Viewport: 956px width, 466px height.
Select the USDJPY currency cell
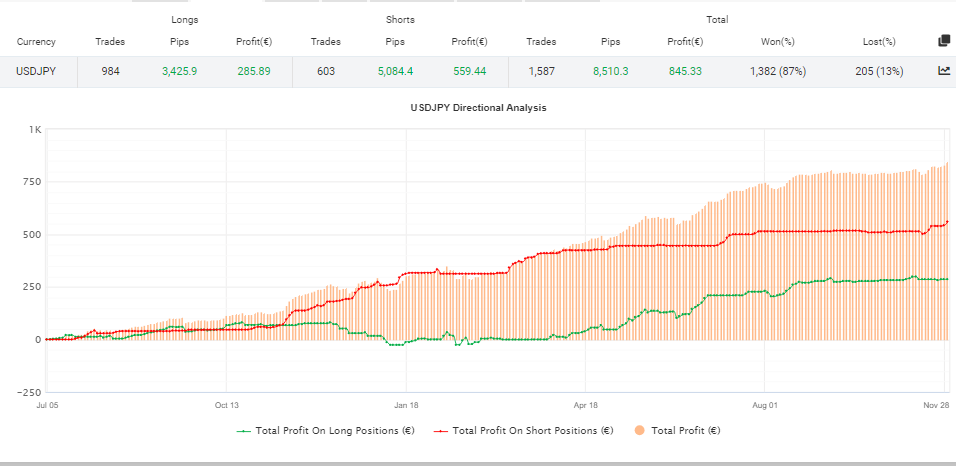[37, 71]
